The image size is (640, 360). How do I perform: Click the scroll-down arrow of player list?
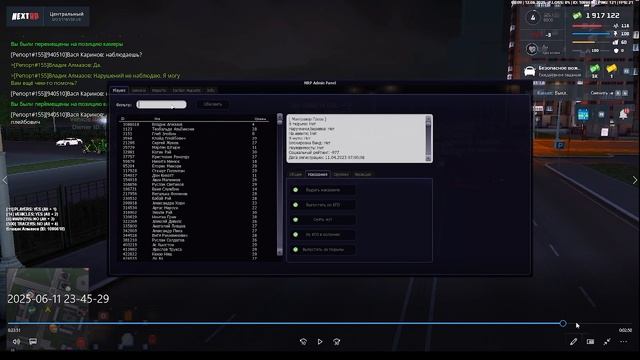point(280,253)
